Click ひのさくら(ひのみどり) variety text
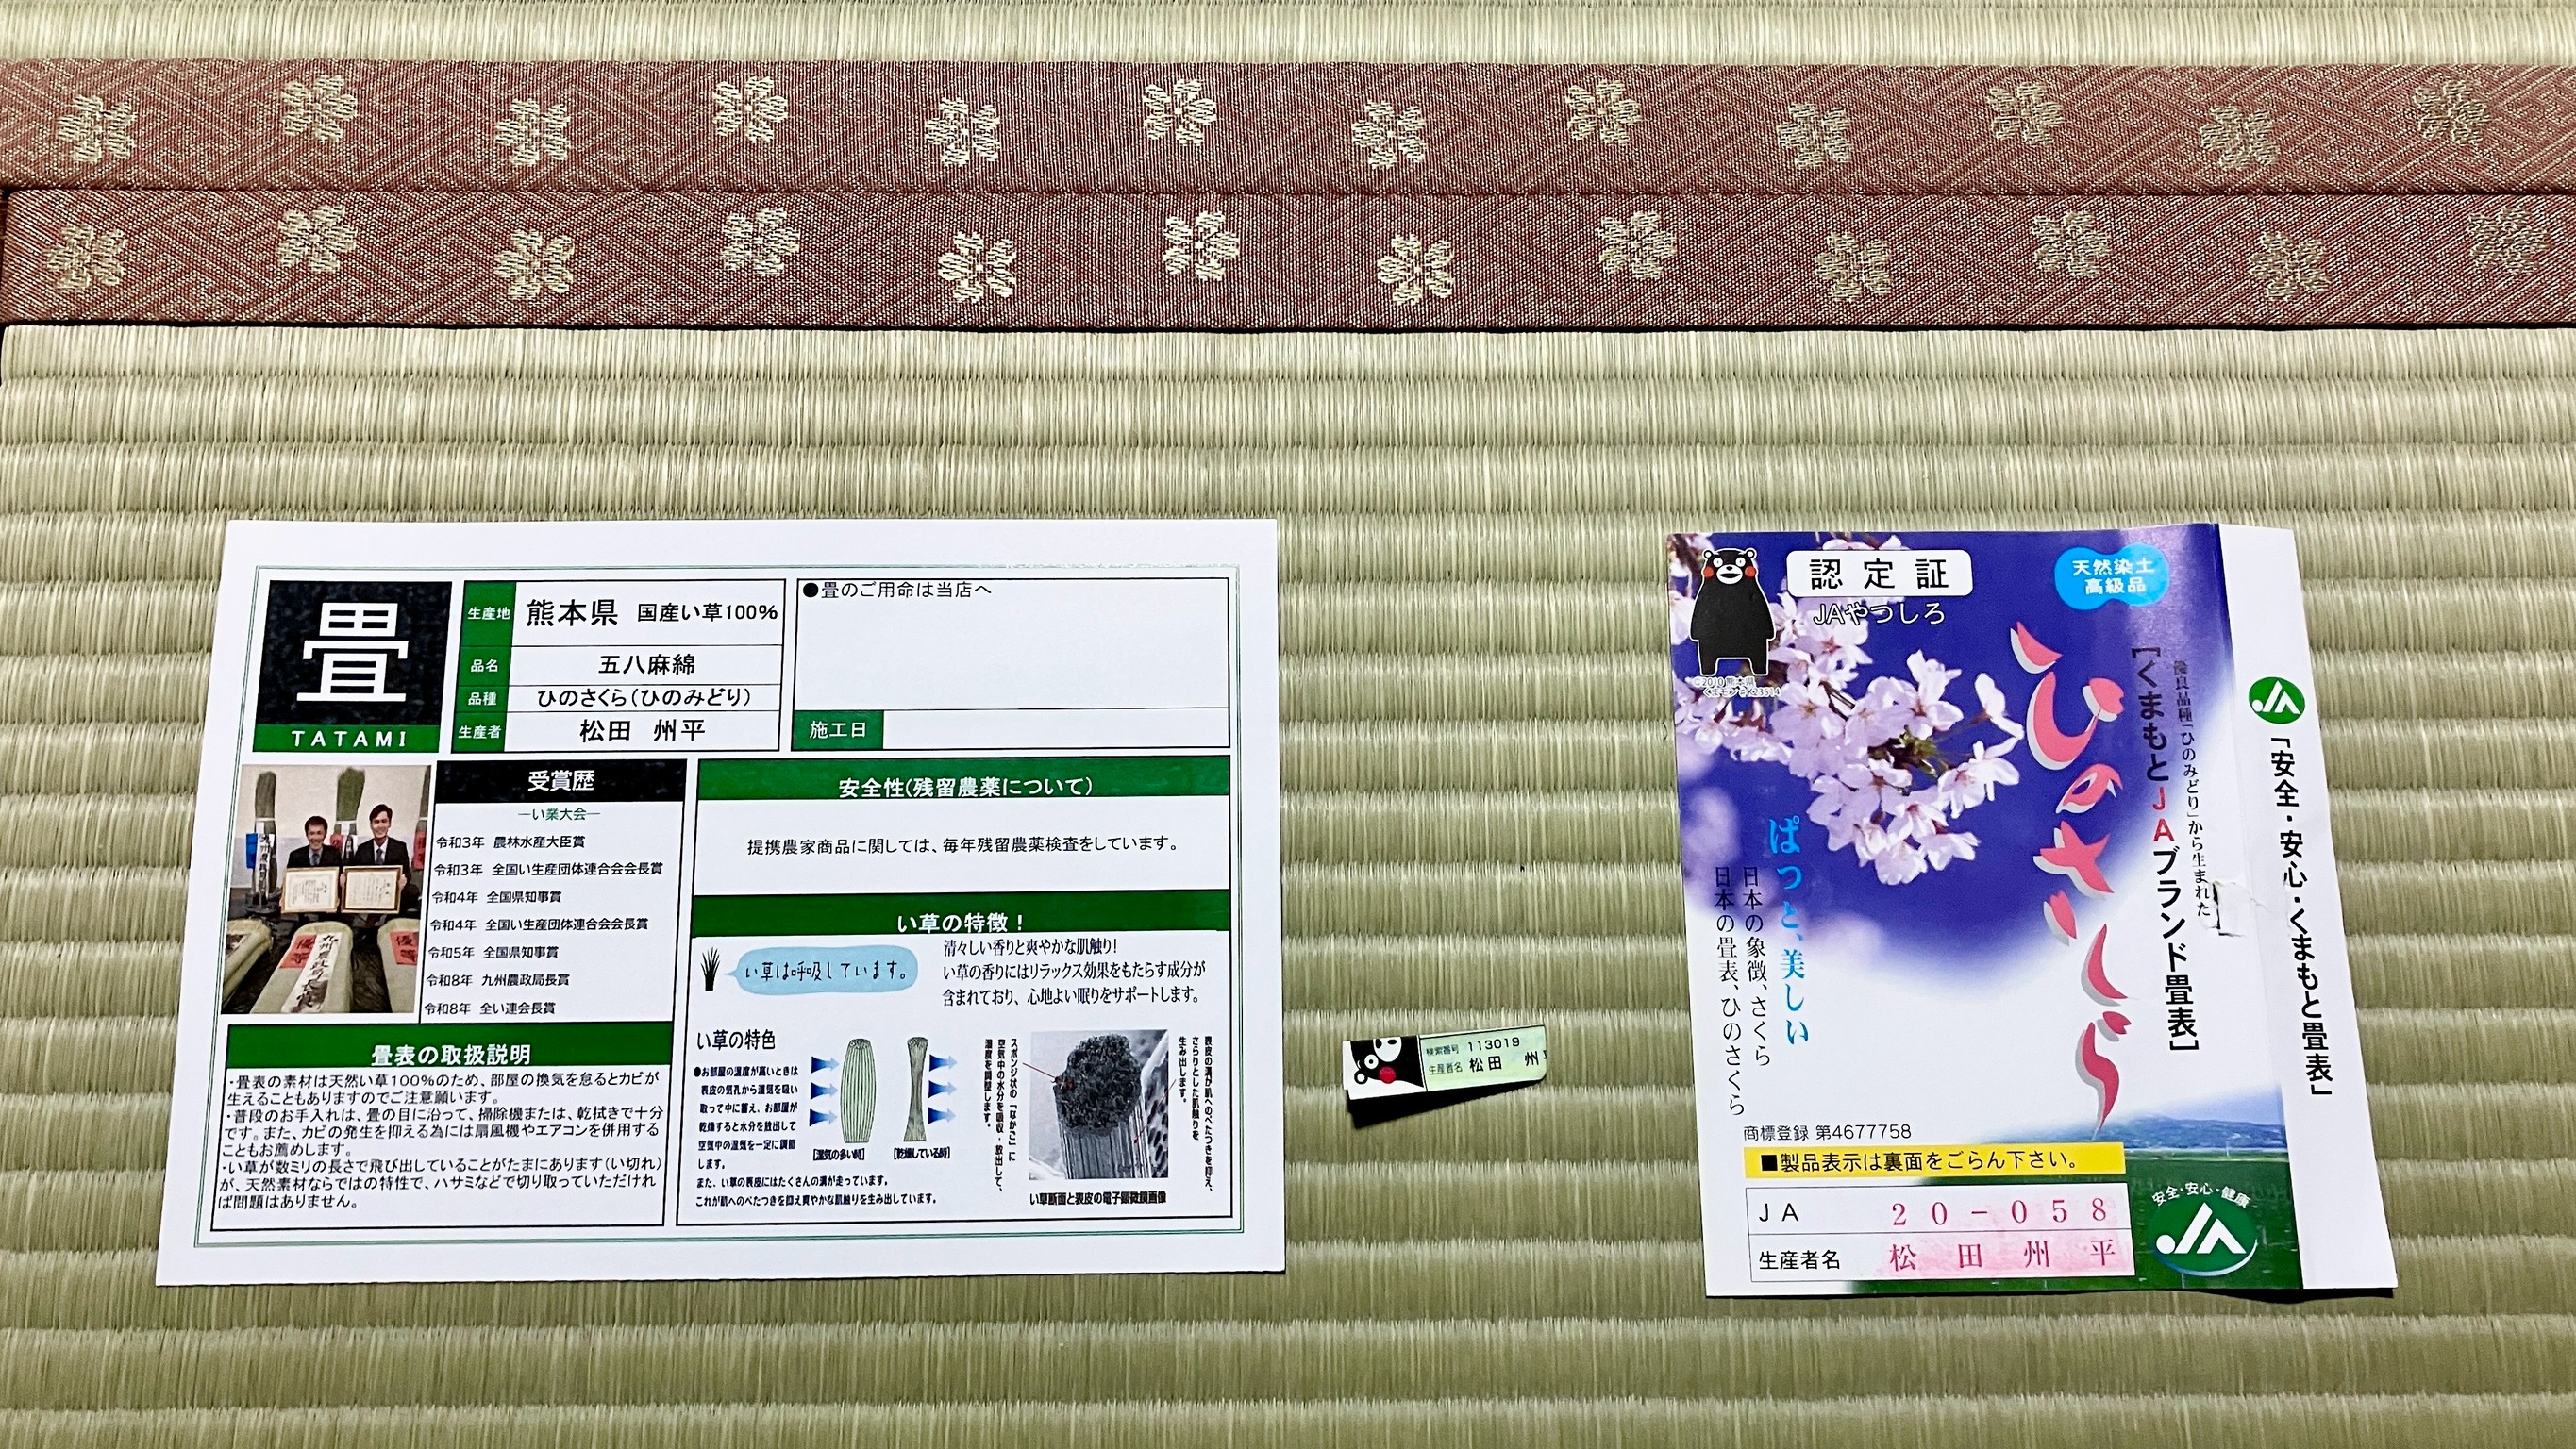2576x1449 pixels. tap(645, 697)
